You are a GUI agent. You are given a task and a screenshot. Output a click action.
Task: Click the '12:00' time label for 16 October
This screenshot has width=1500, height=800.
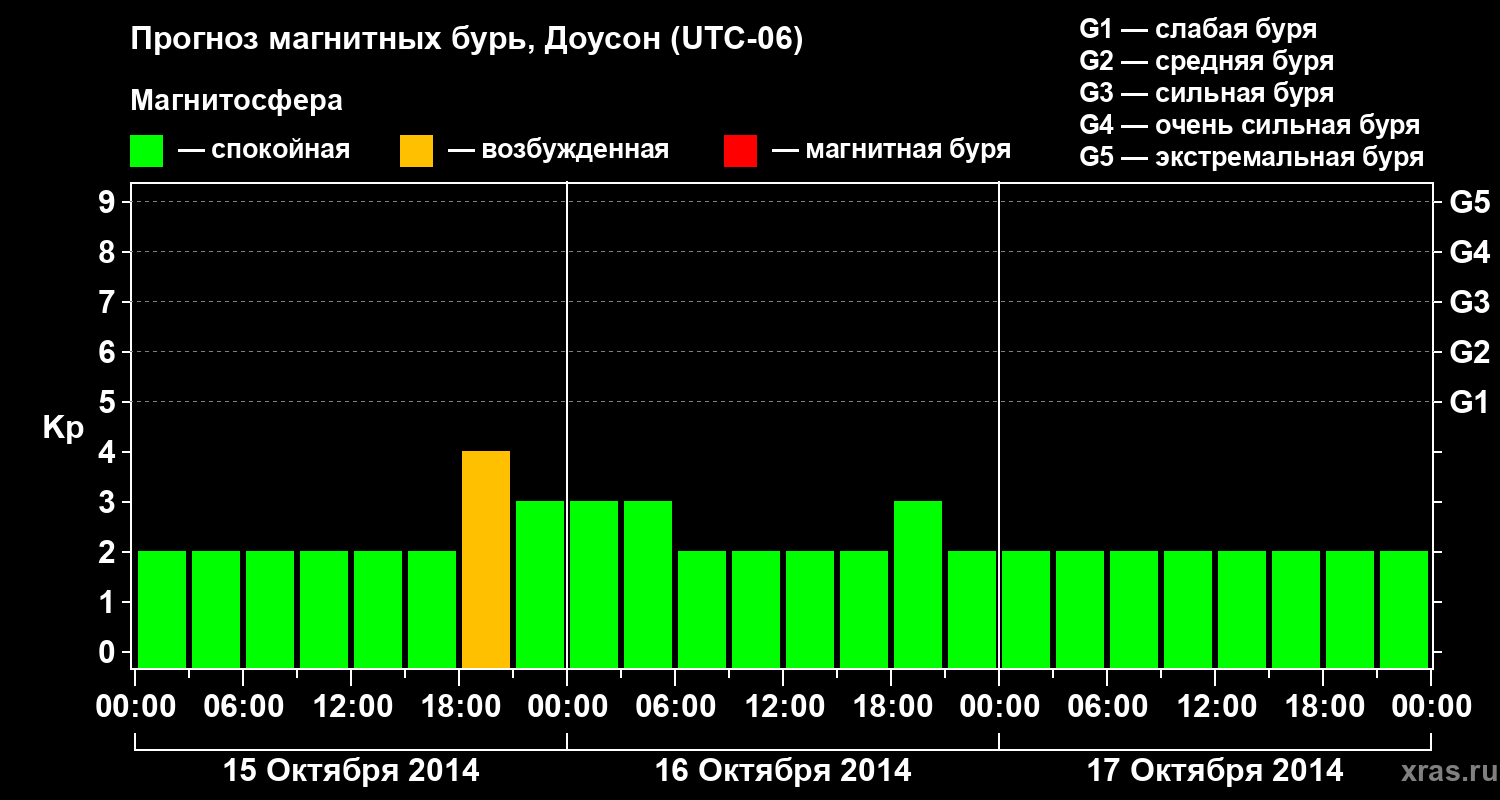click(x=783, y=707)
